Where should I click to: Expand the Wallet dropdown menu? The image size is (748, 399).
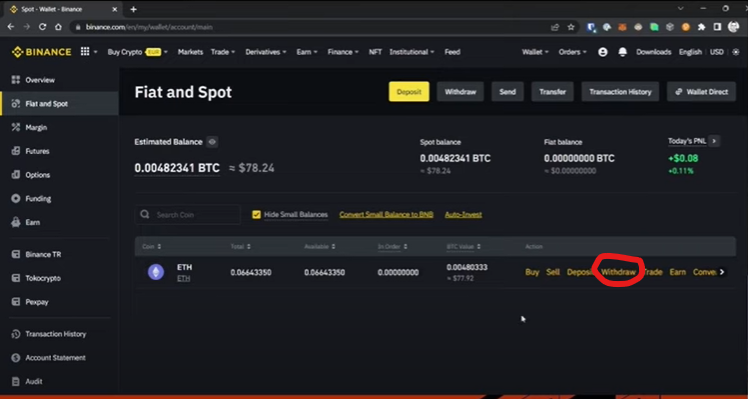[x=535, y=52]
